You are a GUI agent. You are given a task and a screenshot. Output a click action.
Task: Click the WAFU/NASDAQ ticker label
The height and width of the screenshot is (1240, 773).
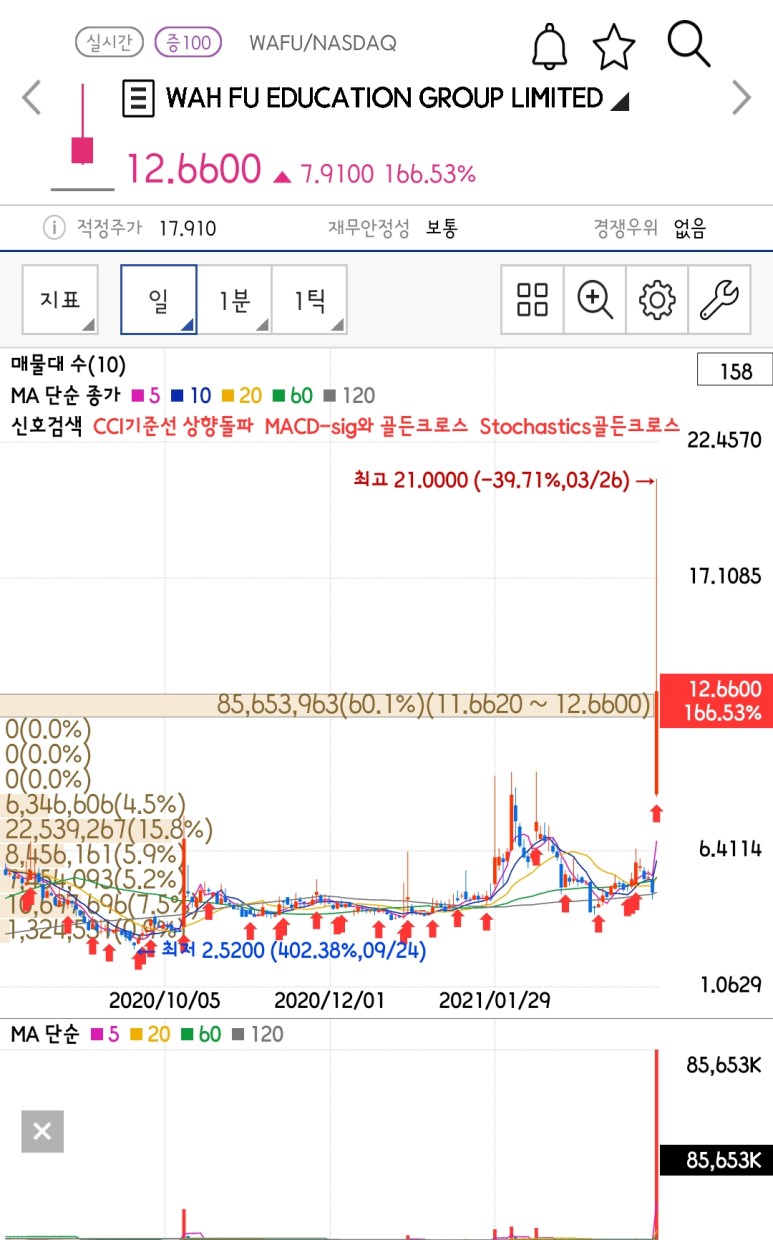[x=322, y=43]
